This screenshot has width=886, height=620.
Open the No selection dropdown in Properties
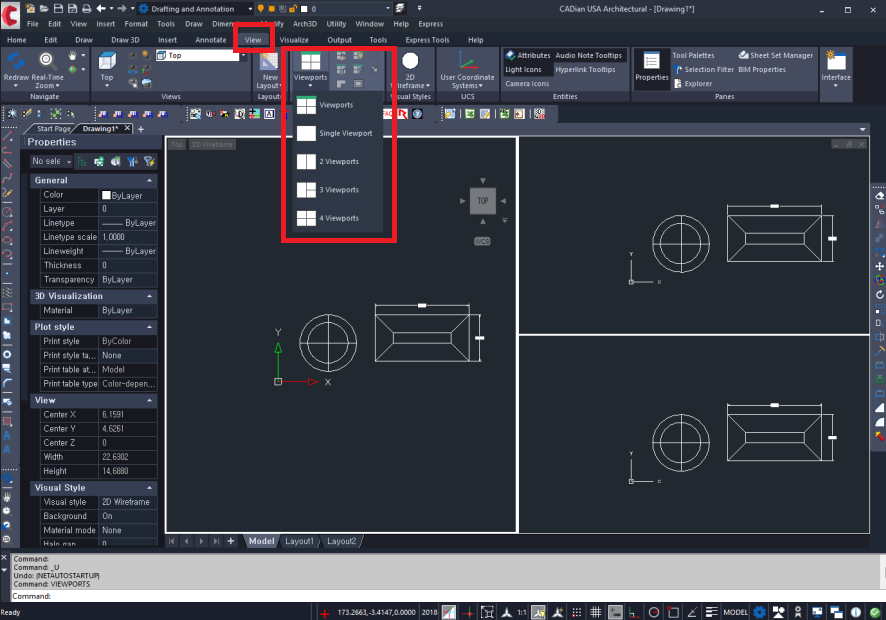point(51,161)
